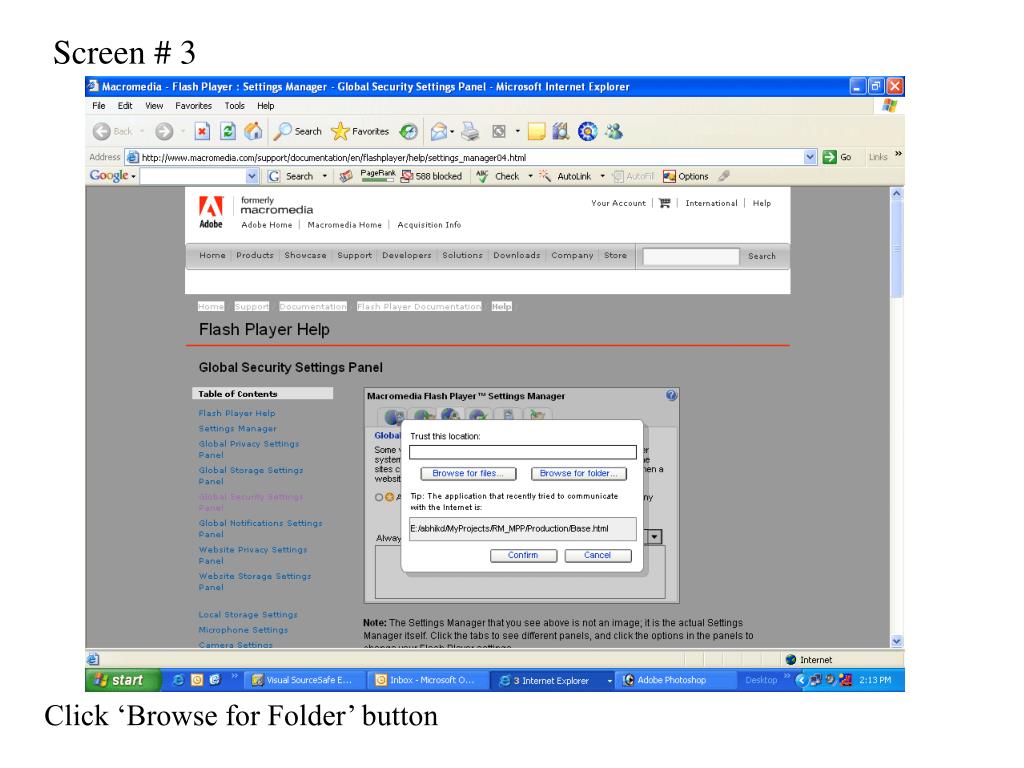The image size is (1024, 768).
Task: Open the Microphone Settings link
Action: 243,630
